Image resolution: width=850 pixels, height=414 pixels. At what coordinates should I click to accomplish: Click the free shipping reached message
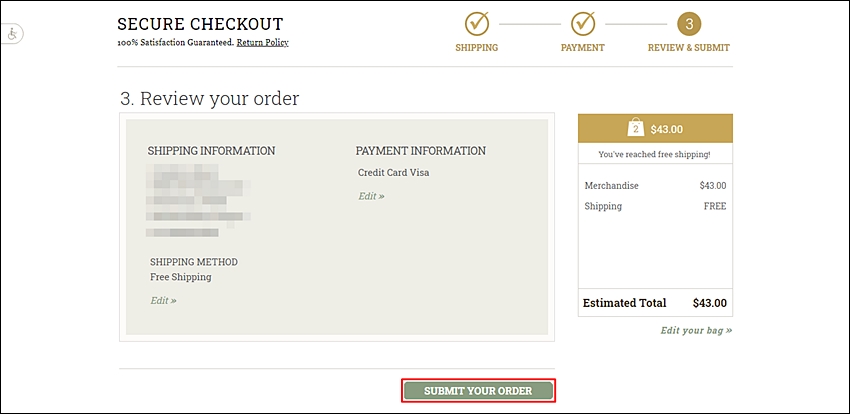point(654,154)
